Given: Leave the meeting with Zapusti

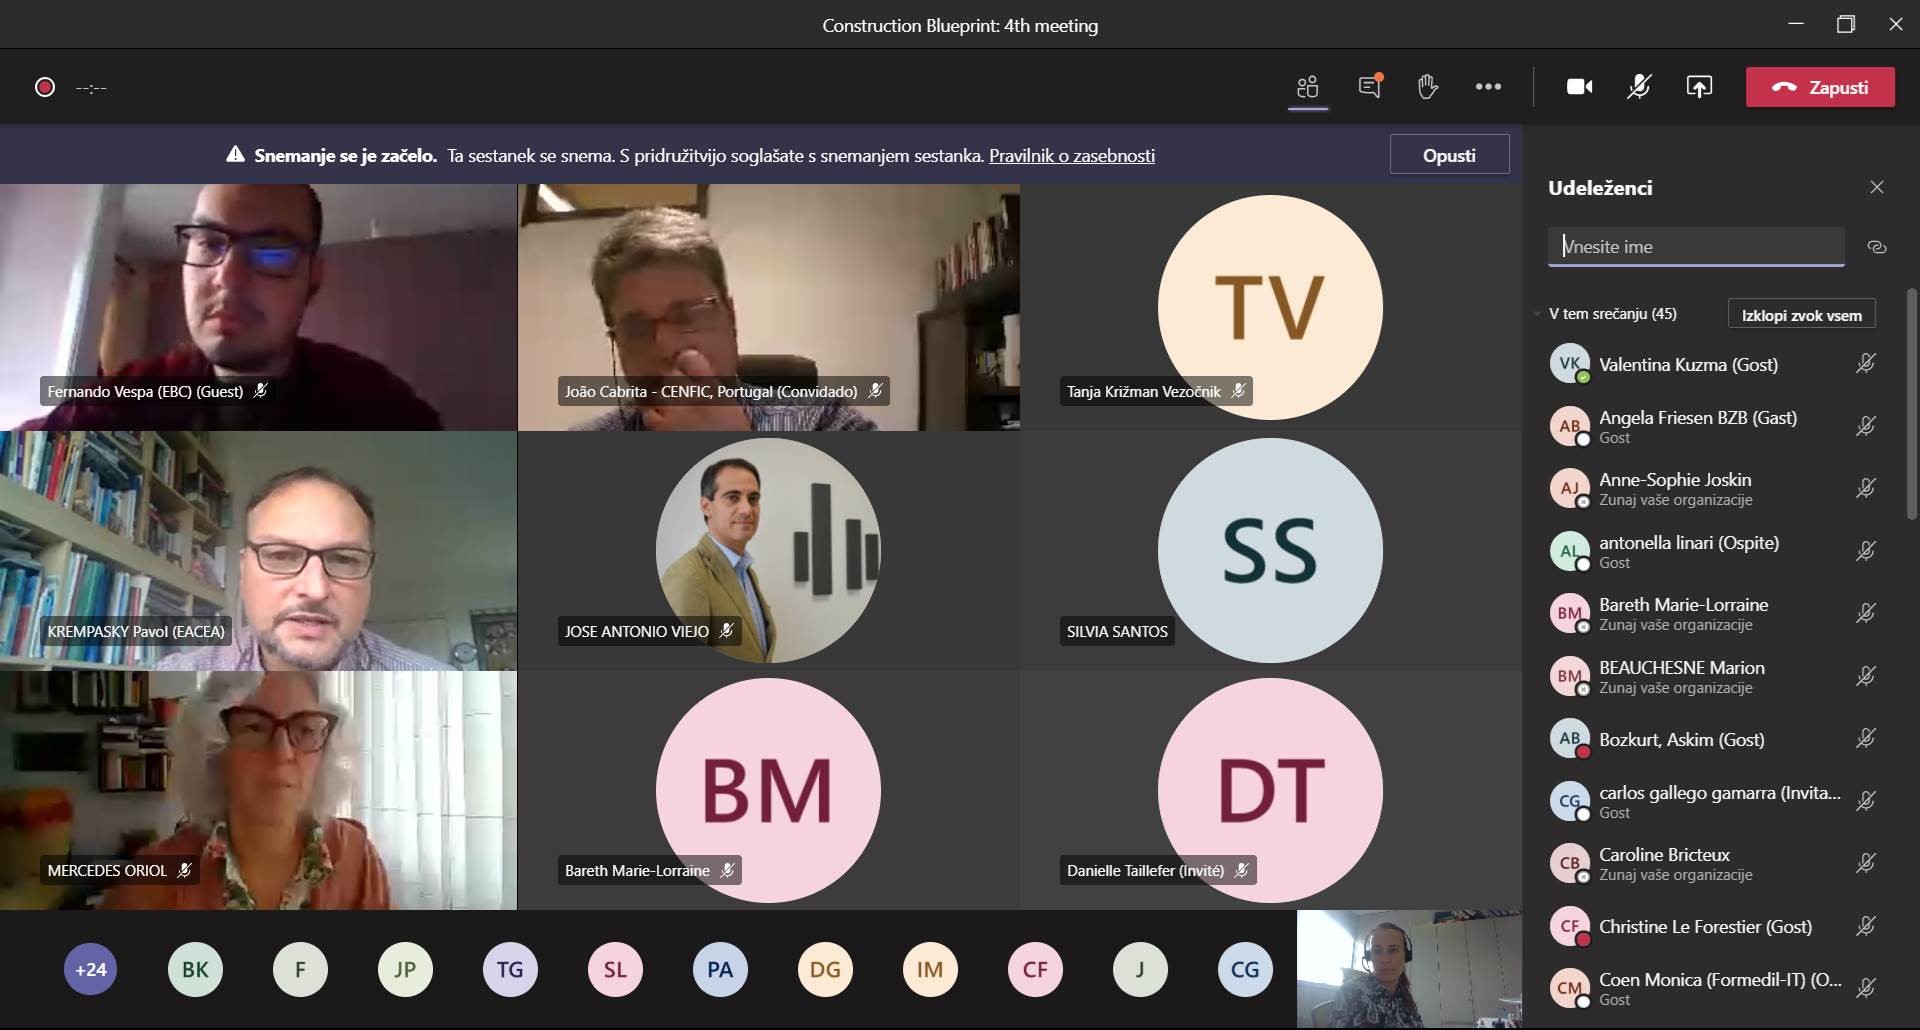Looking at the screenshot, I should point(1820,87).
